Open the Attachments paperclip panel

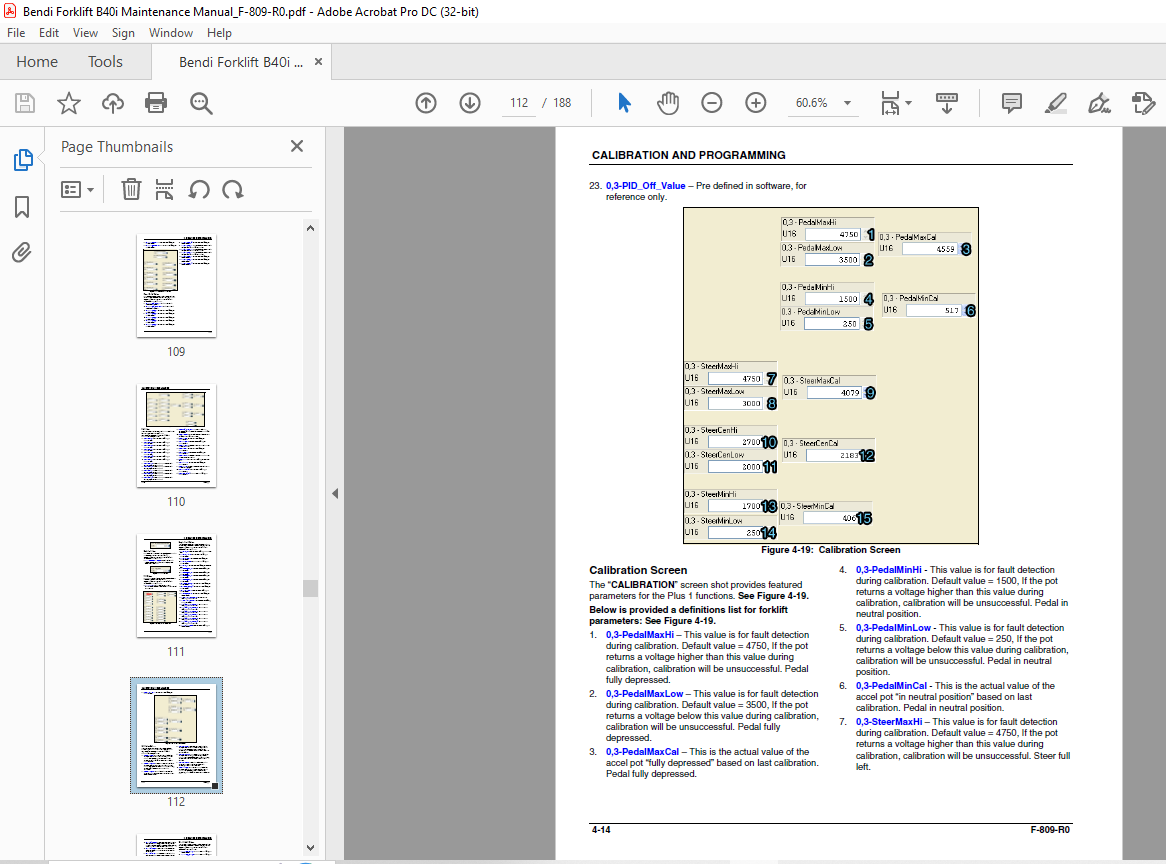coord(22,253)
